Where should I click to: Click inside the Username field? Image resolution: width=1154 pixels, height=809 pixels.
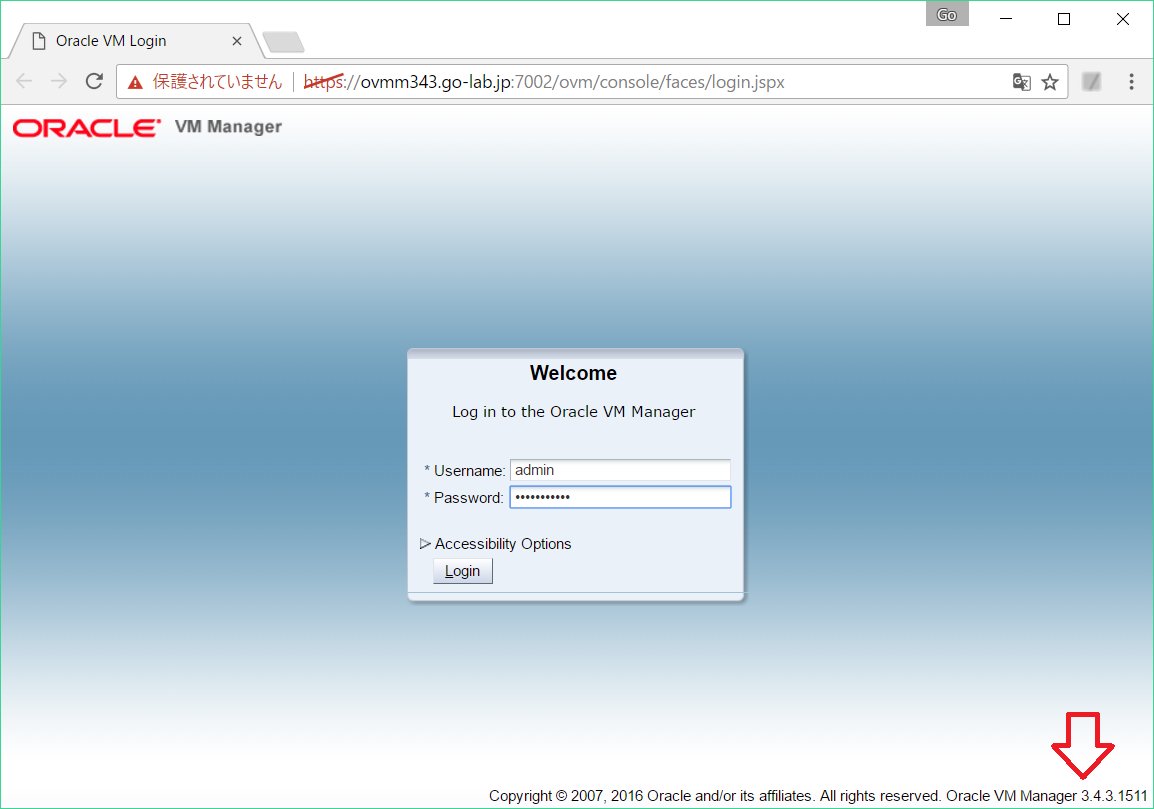[619, 470]
